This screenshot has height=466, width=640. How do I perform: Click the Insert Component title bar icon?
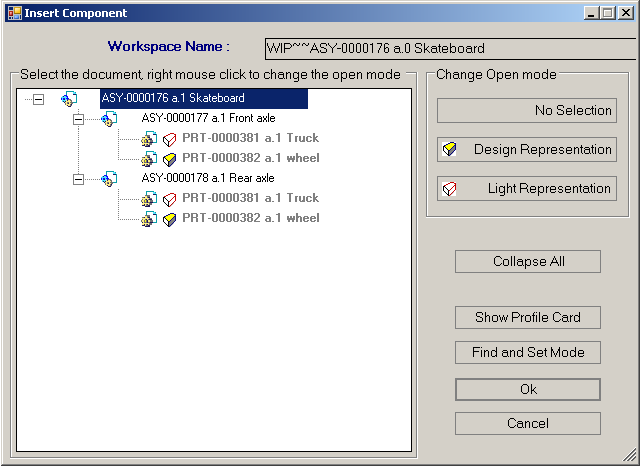point(12,13)
